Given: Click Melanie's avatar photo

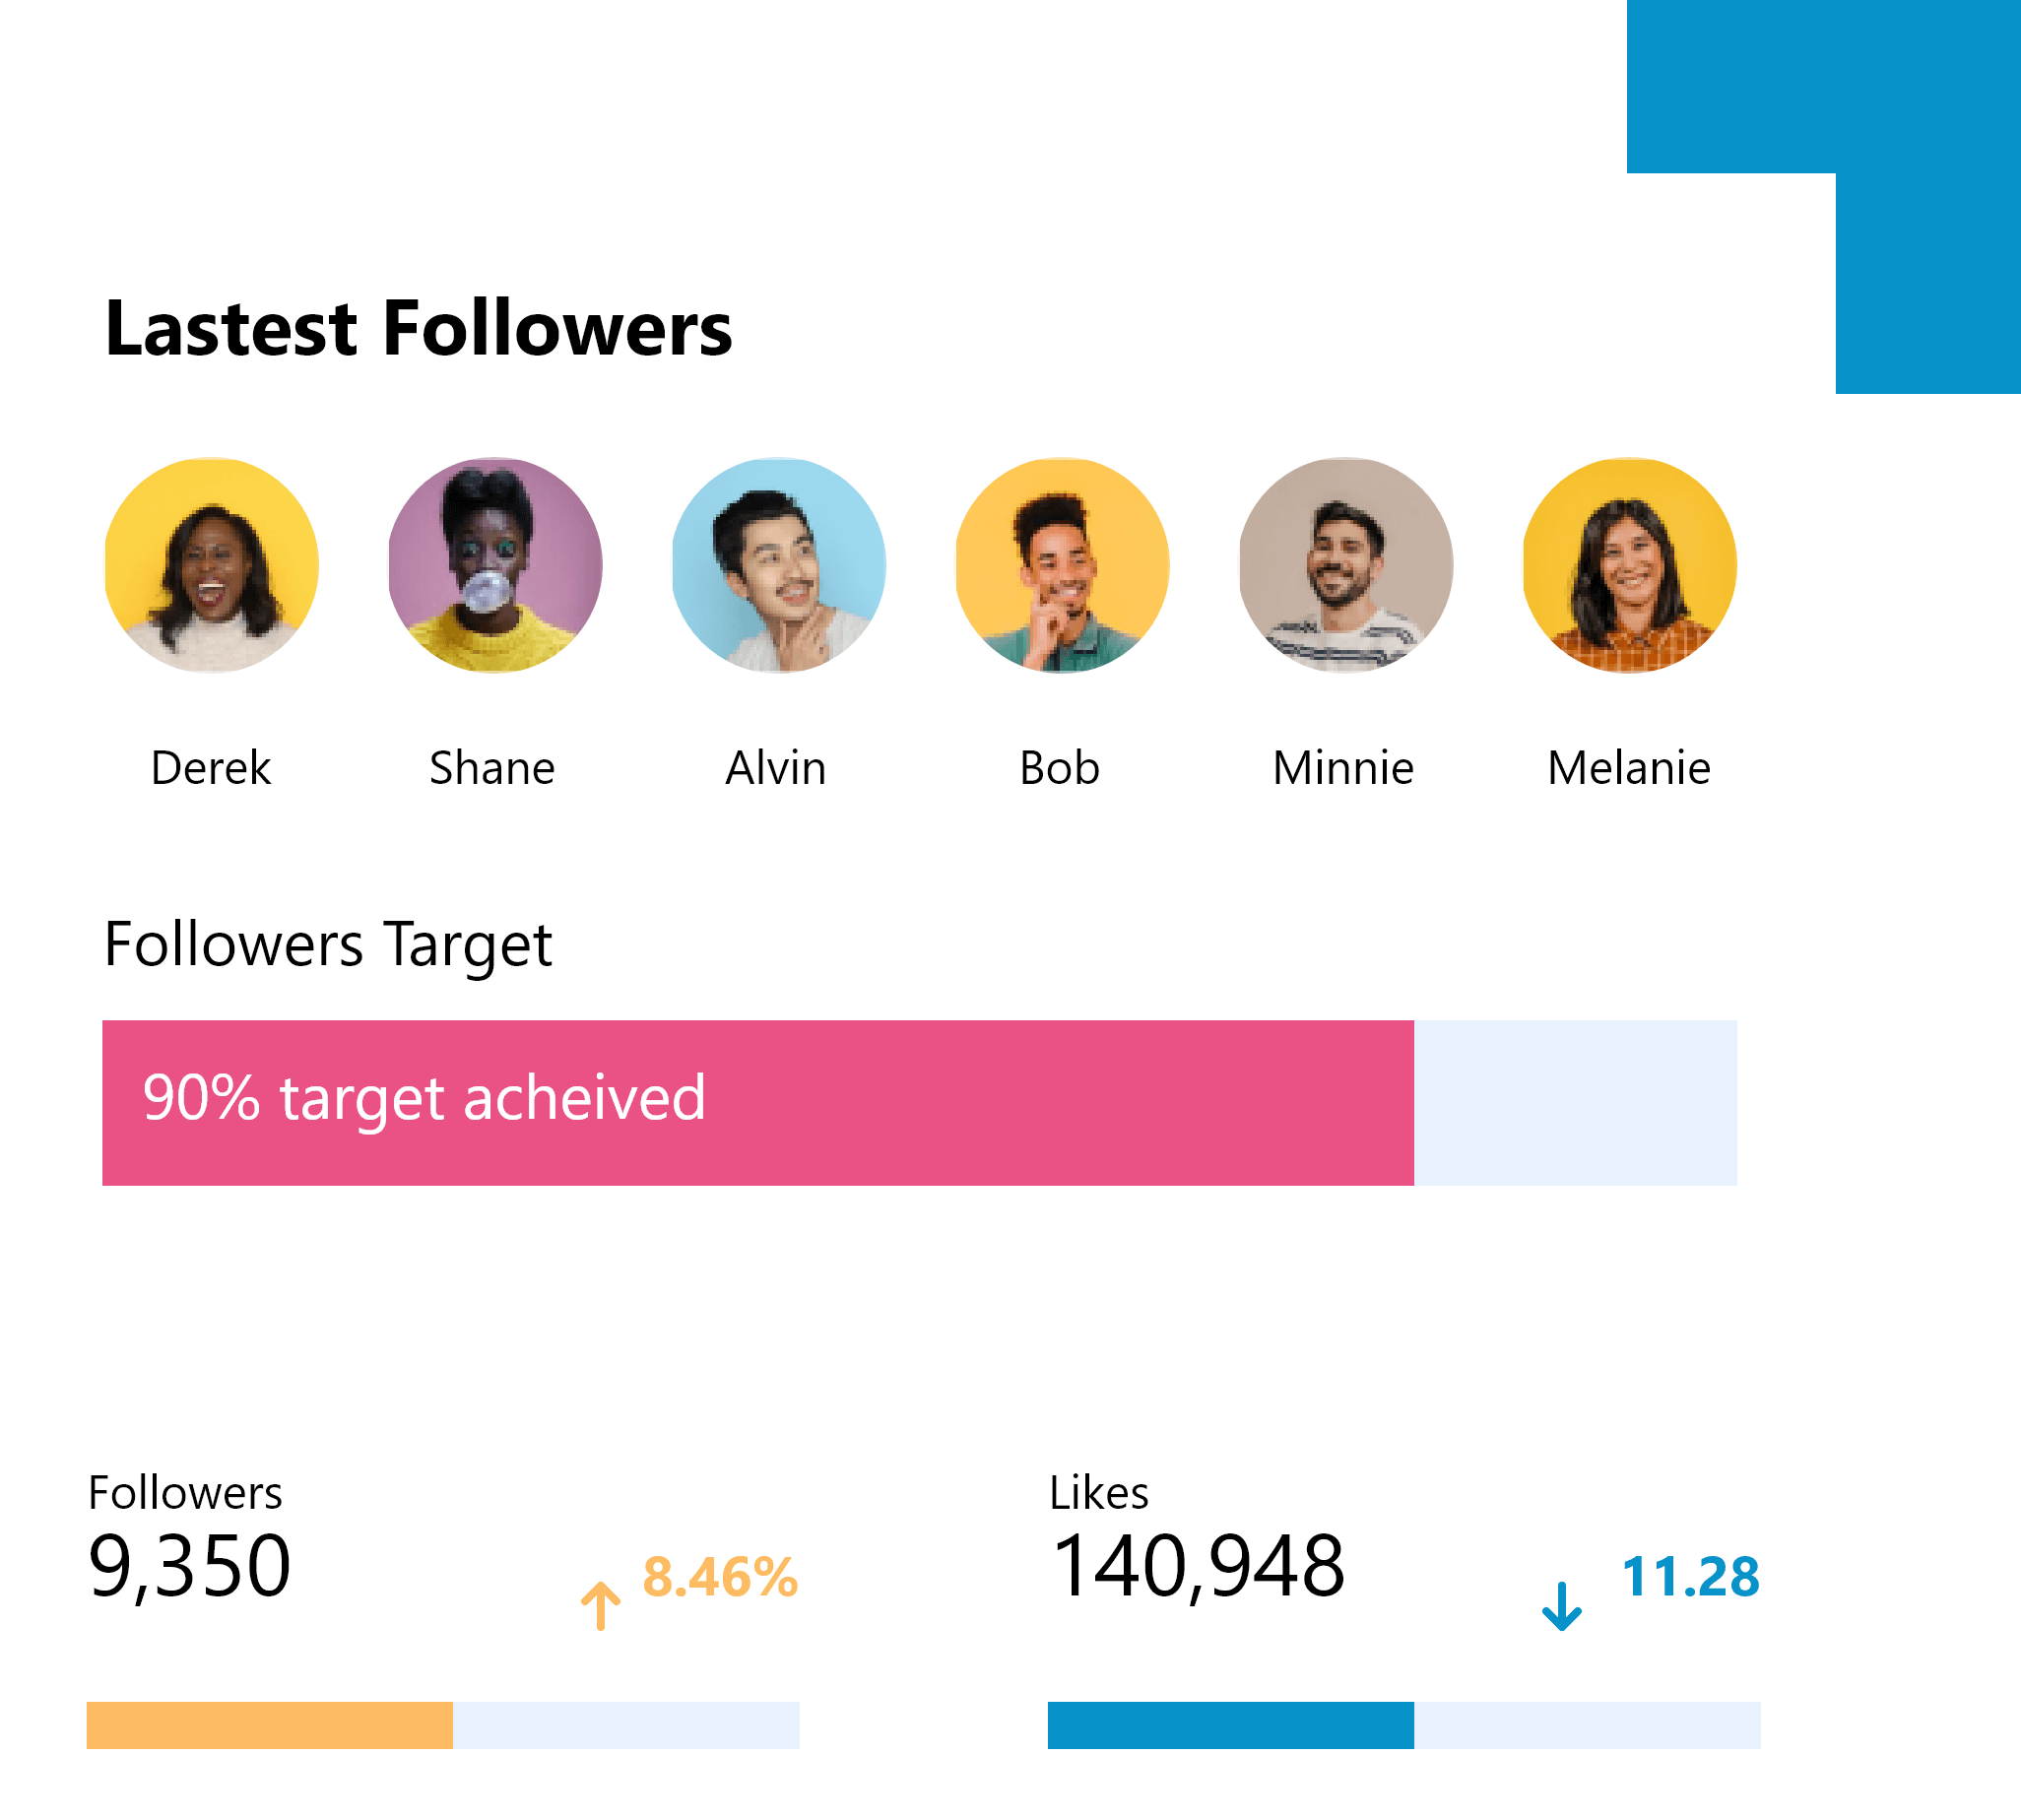Looking at the screenshot, I should click(x=1630, y=565).
